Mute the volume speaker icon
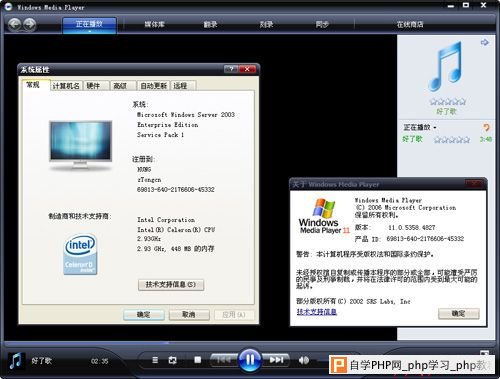 [304, 360]
